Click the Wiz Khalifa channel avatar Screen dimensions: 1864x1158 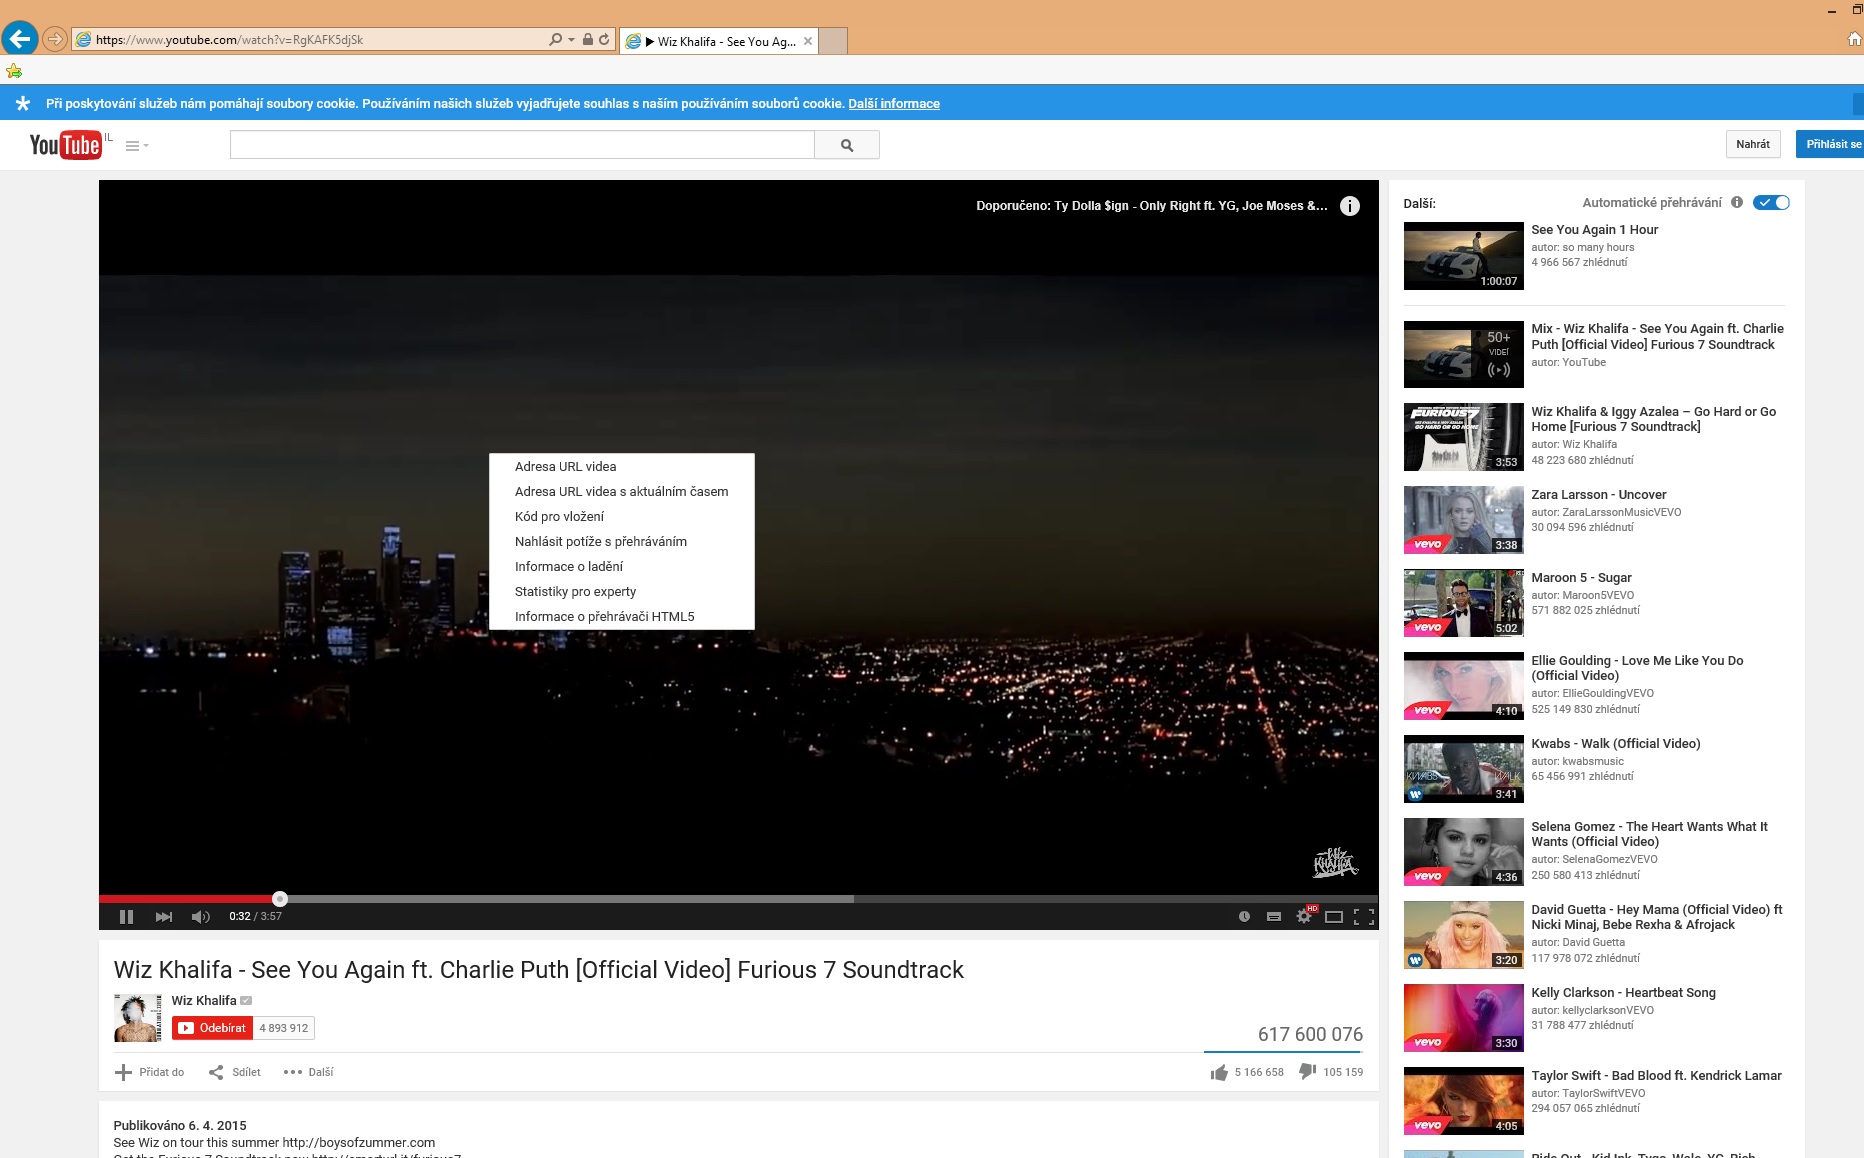(138, 1018)
